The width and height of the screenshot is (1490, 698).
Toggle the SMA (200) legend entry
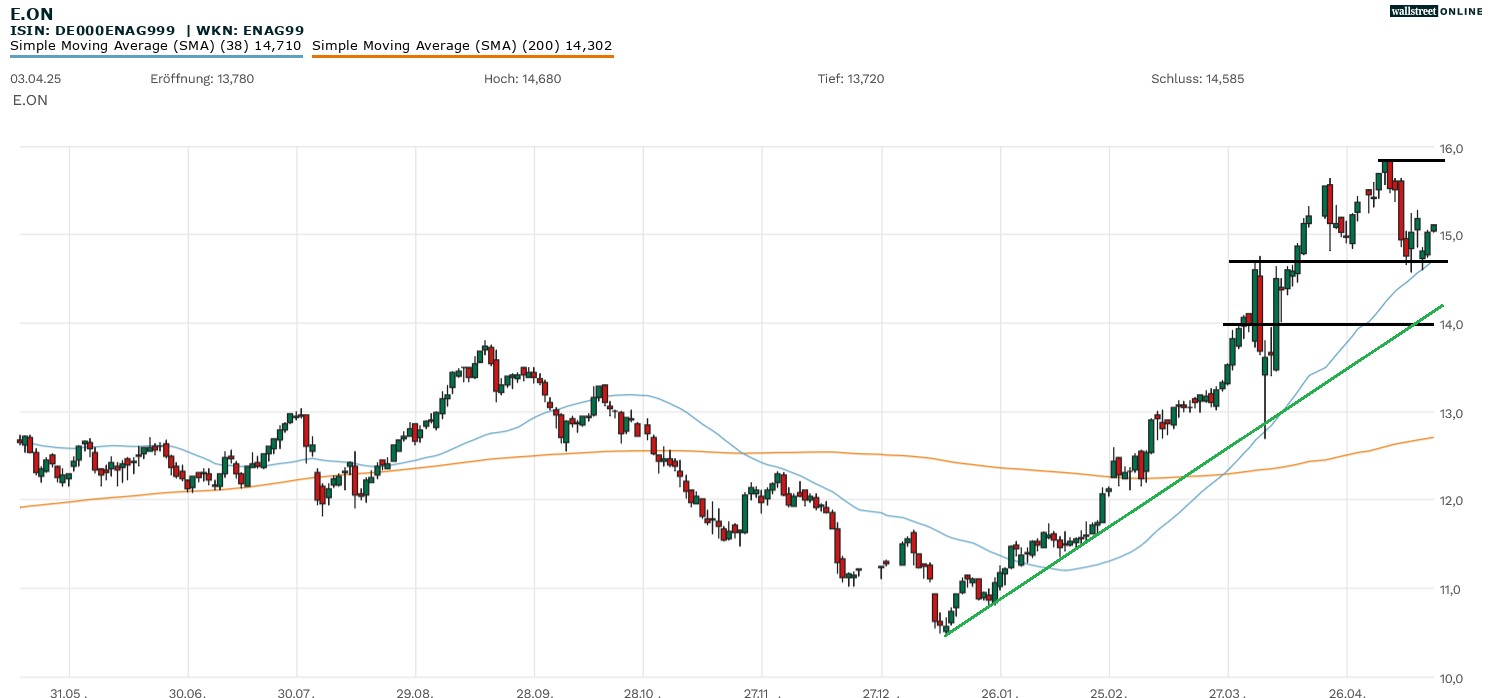(462, 45)
